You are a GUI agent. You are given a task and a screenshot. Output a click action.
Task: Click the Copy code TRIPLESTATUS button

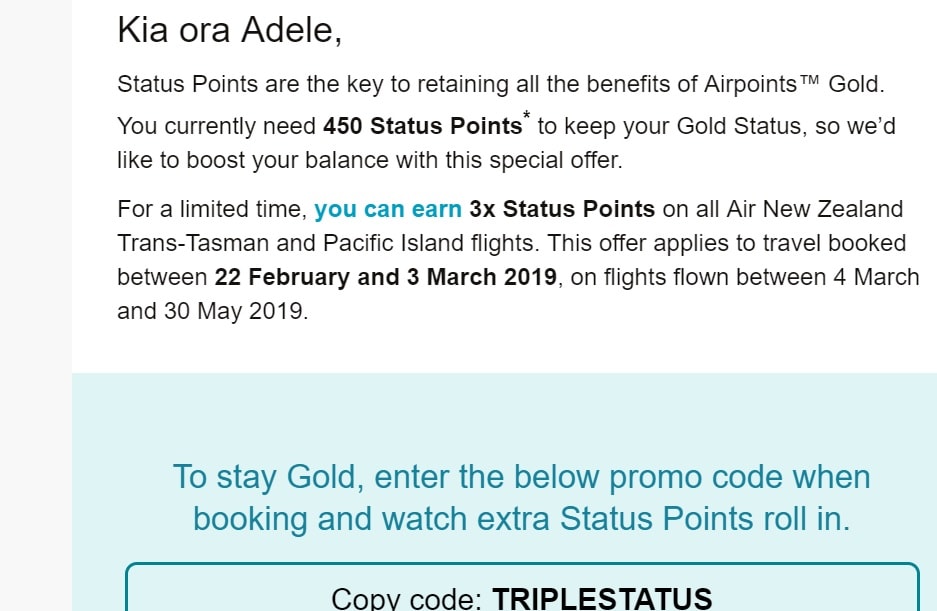(522, 587)
